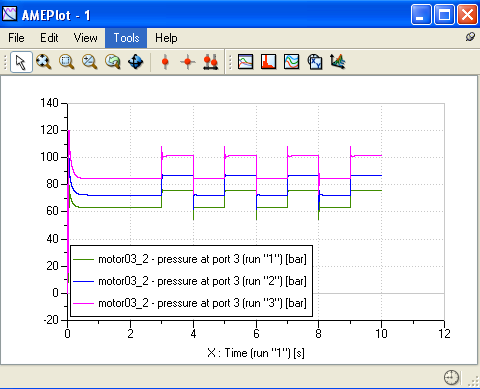Click the left toolbar drag handle
The width and height of the screenshot is (480, 389).
click(x=5, y=62)
